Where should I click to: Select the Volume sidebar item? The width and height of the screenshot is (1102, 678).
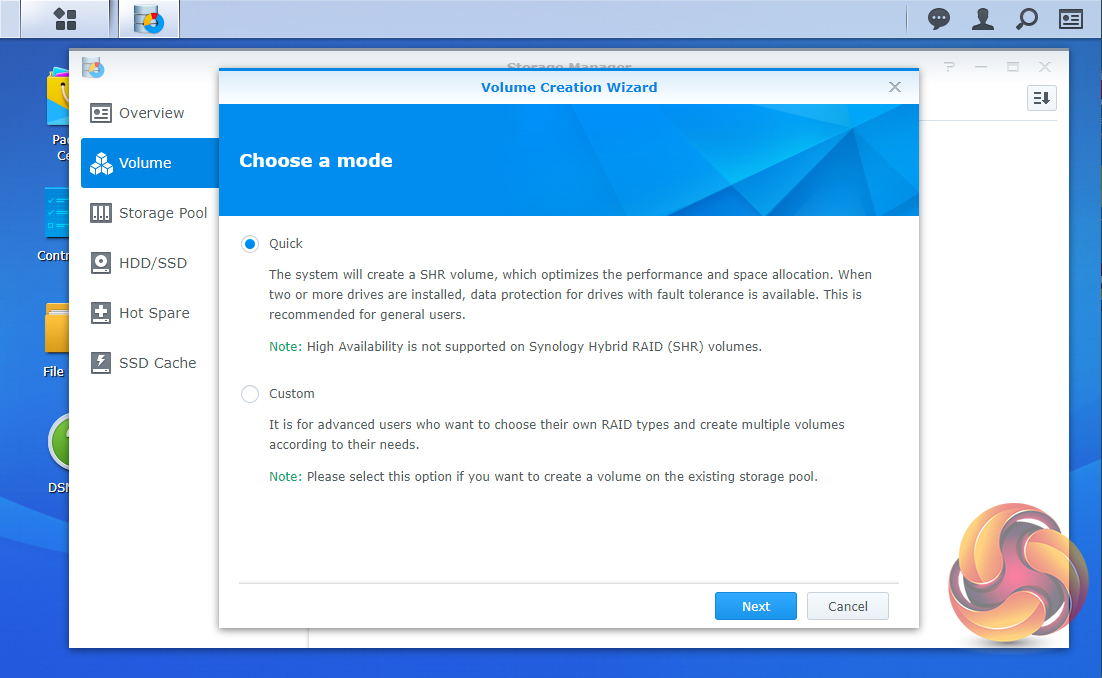150,163
